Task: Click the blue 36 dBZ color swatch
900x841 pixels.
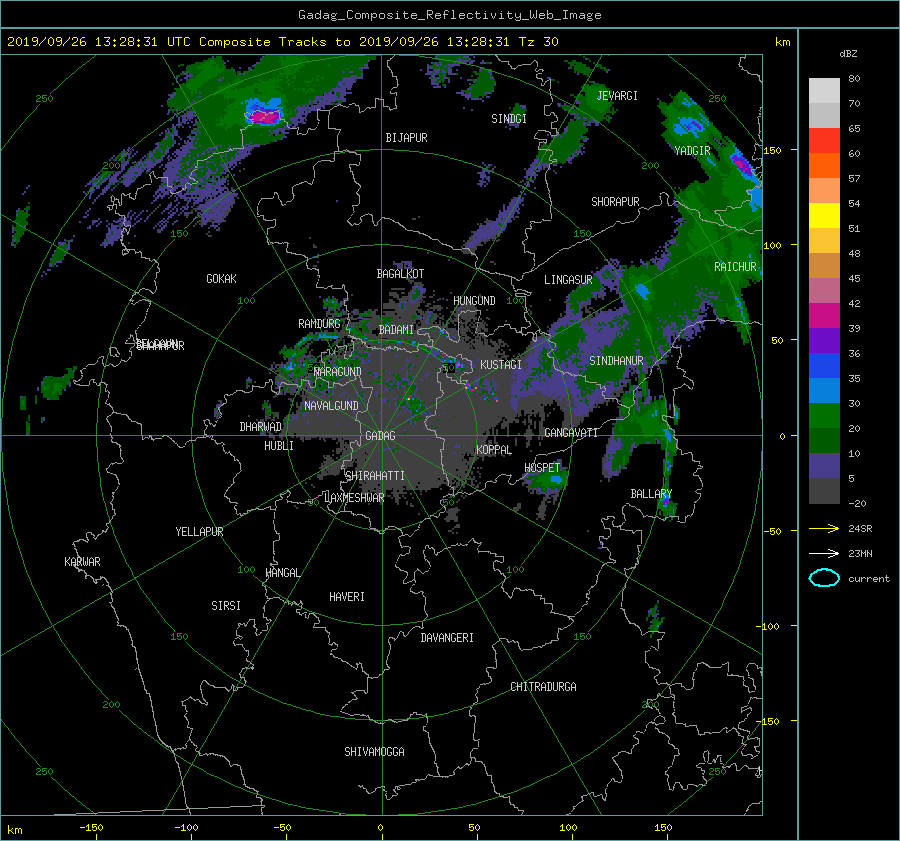Action: tap(824, 366)
